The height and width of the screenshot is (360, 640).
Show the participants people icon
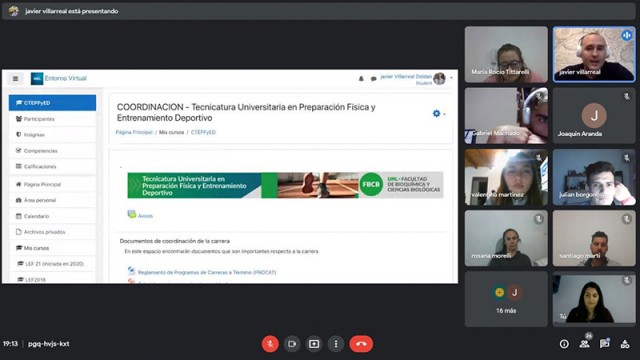tap(584, 344)
